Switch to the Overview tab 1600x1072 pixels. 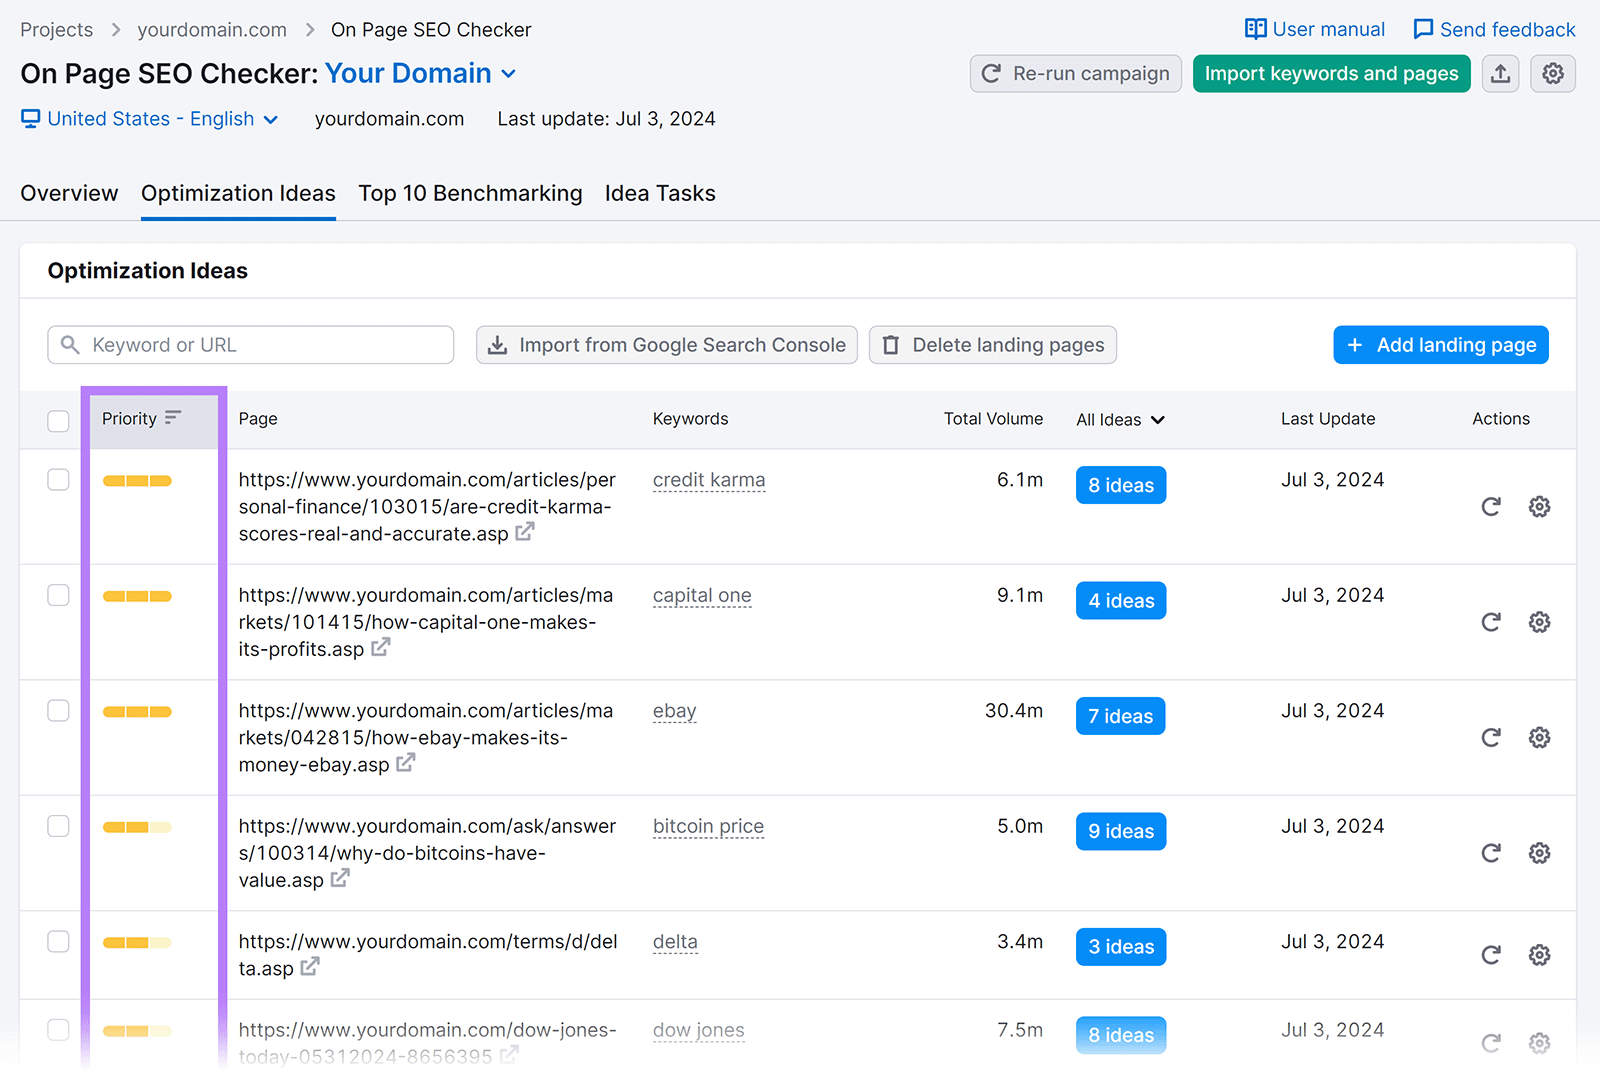tap(68, 193)
